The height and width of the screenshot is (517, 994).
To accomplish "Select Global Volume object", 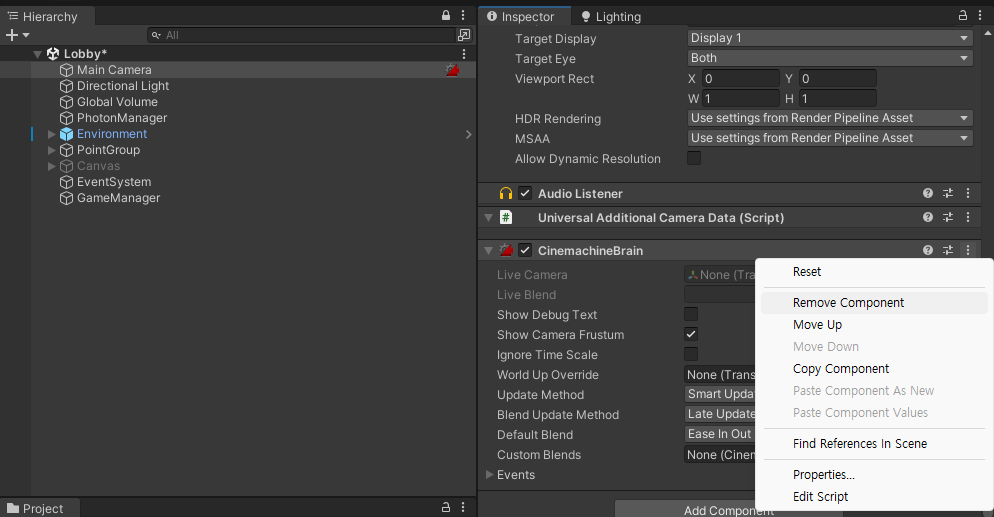I will [x=117, y=102].
